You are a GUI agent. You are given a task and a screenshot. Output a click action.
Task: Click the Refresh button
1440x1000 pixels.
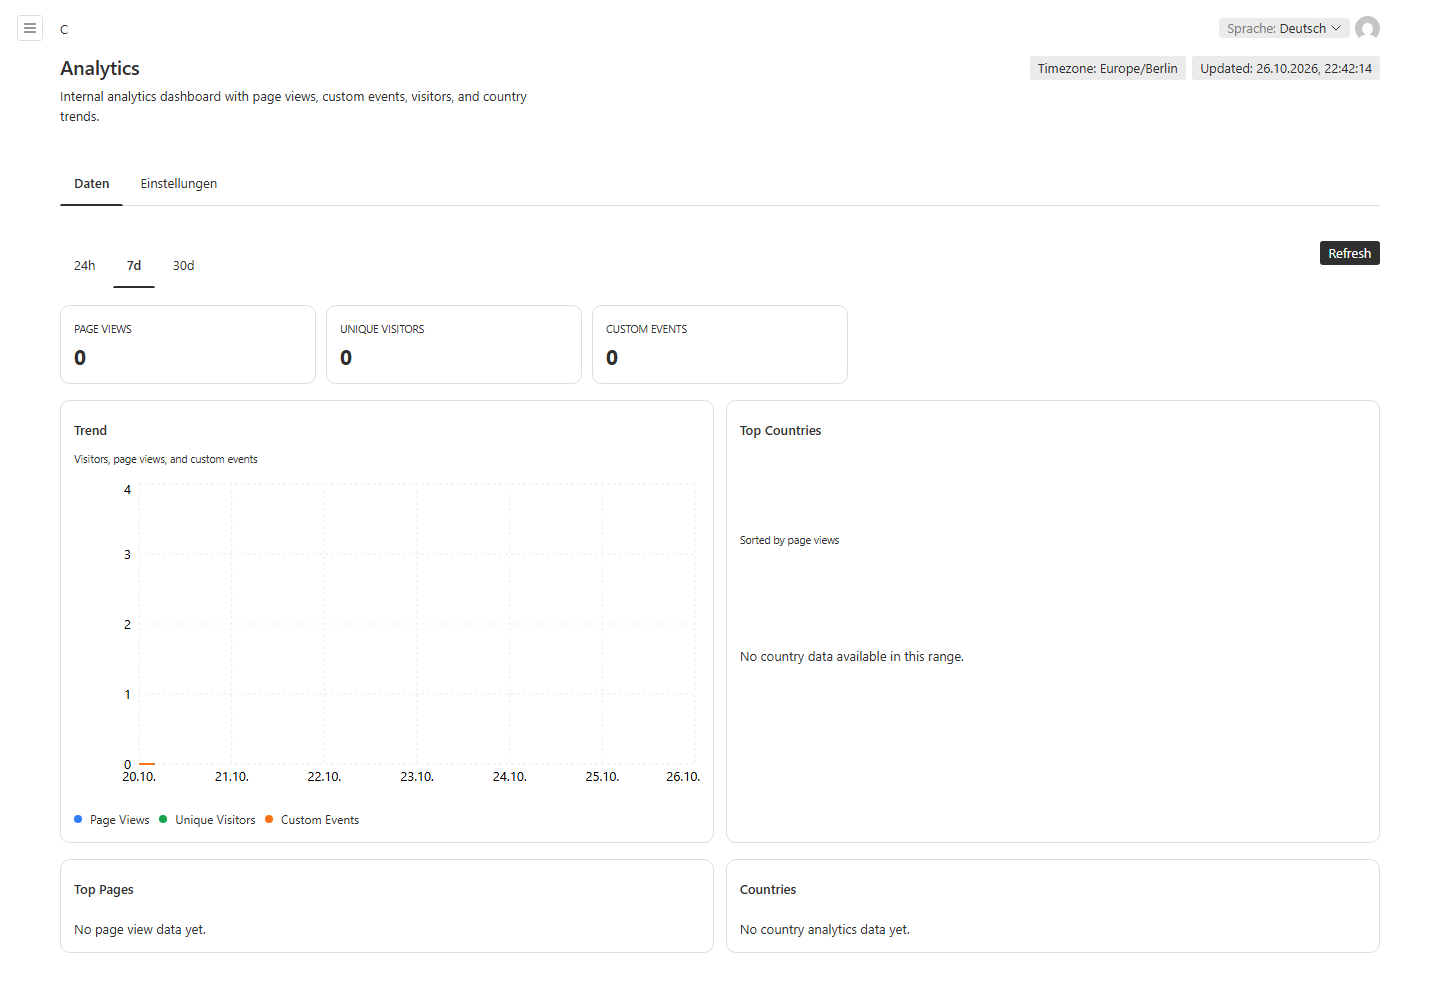click(x=1350, y=254)
